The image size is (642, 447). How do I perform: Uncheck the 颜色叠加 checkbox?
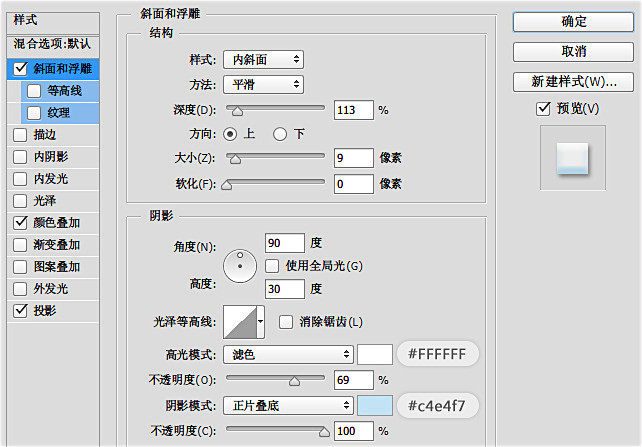(20, 223)
